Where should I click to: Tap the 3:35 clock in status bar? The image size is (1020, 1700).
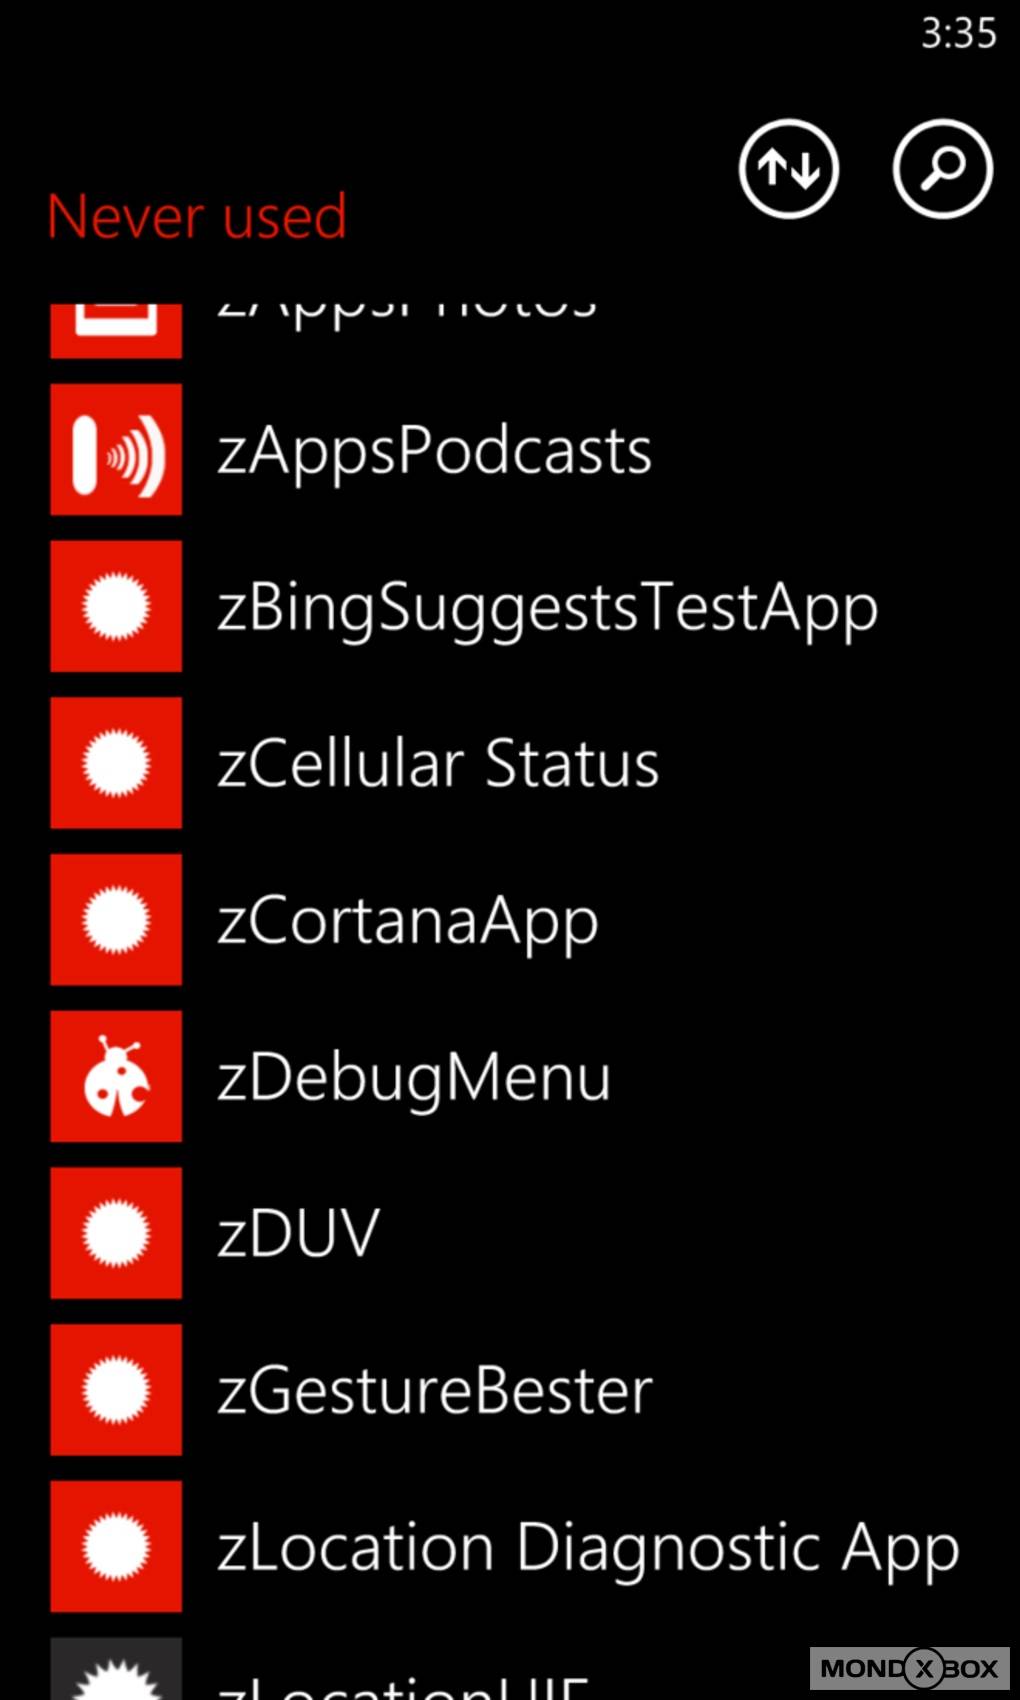958,34
